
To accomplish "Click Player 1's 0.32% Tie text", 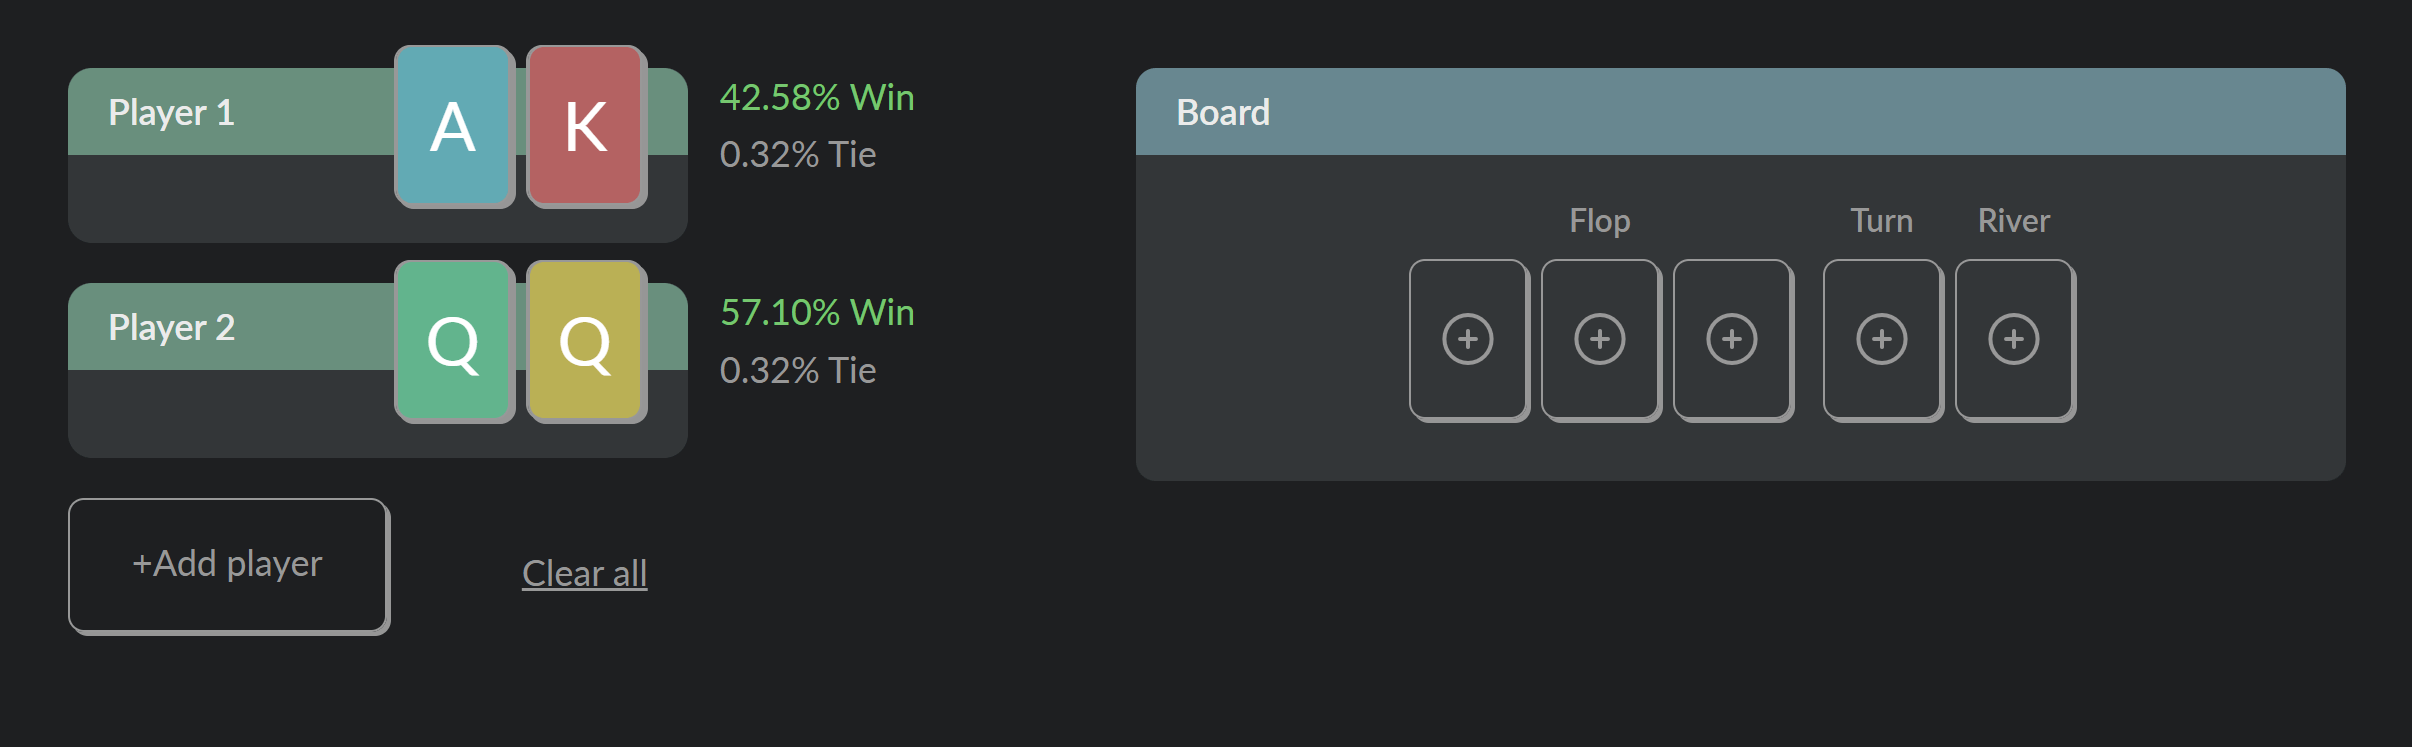I will click(x=797, y=154).
